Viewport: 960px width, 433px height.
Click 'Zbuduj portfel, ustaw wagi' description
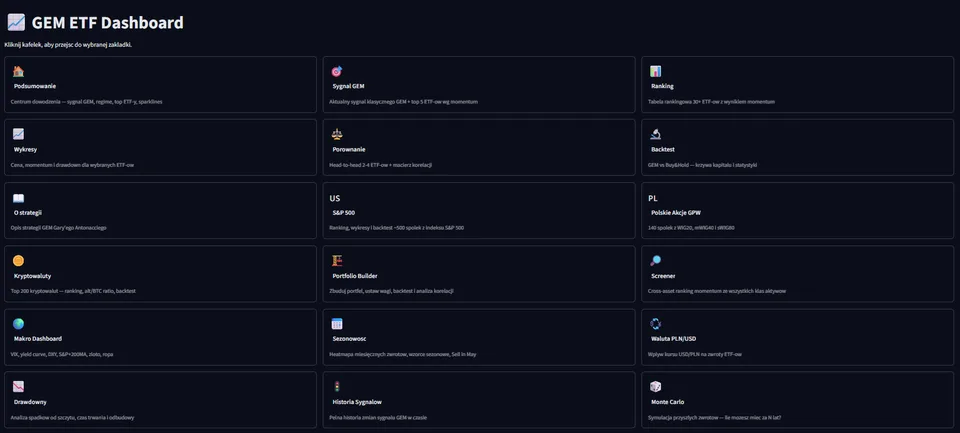click(x=391, y=291)
